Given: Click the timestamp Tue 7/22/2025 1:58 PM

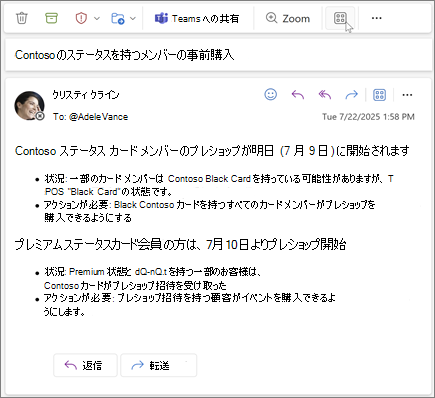Looking at the screenshot, I should click(x=368, y=117).
